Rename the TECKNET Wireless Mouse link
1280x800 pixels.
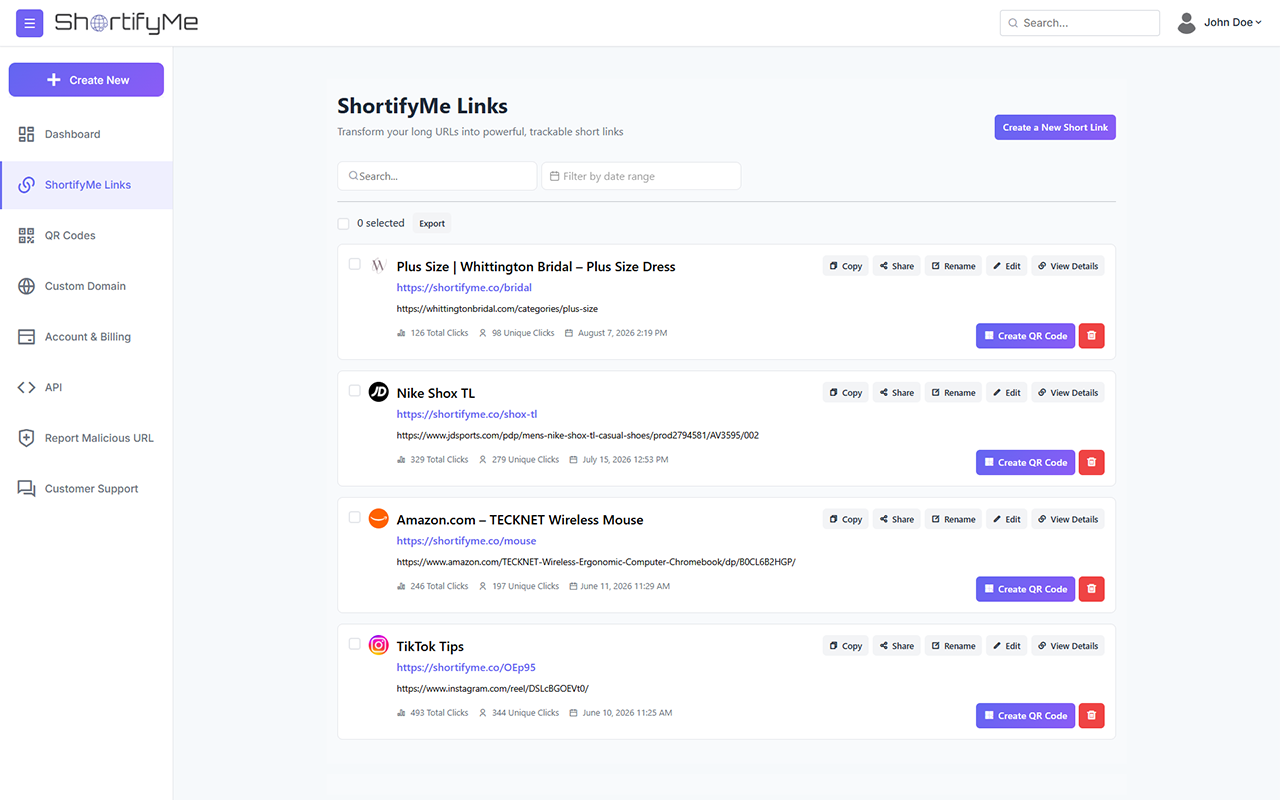click(x=953, y=519)
